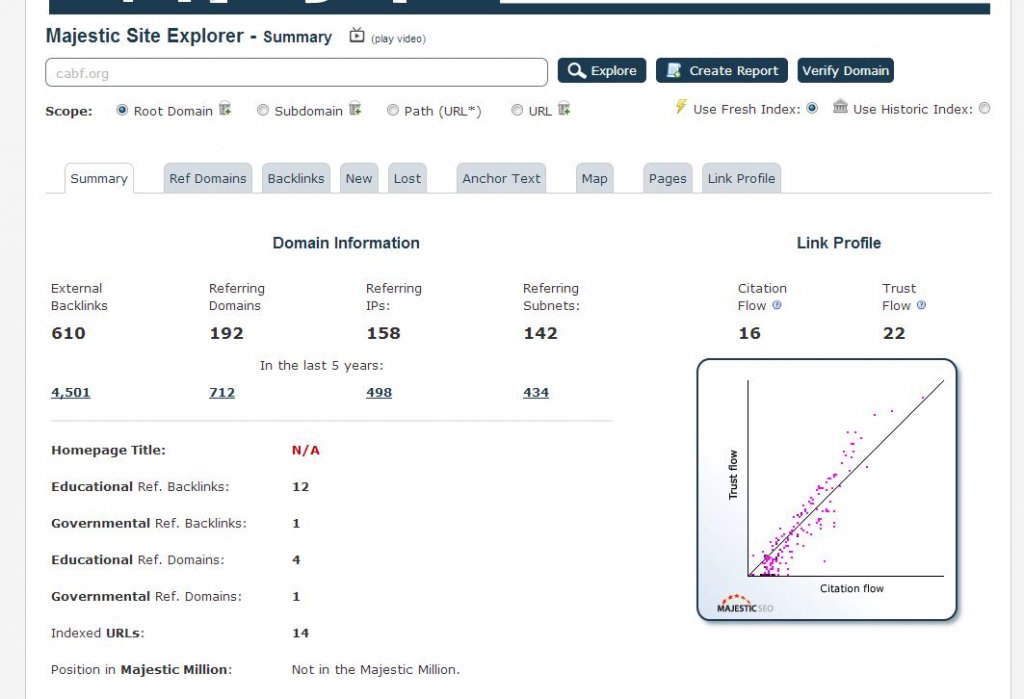Open the Link Profile tab

click(741, 178)
